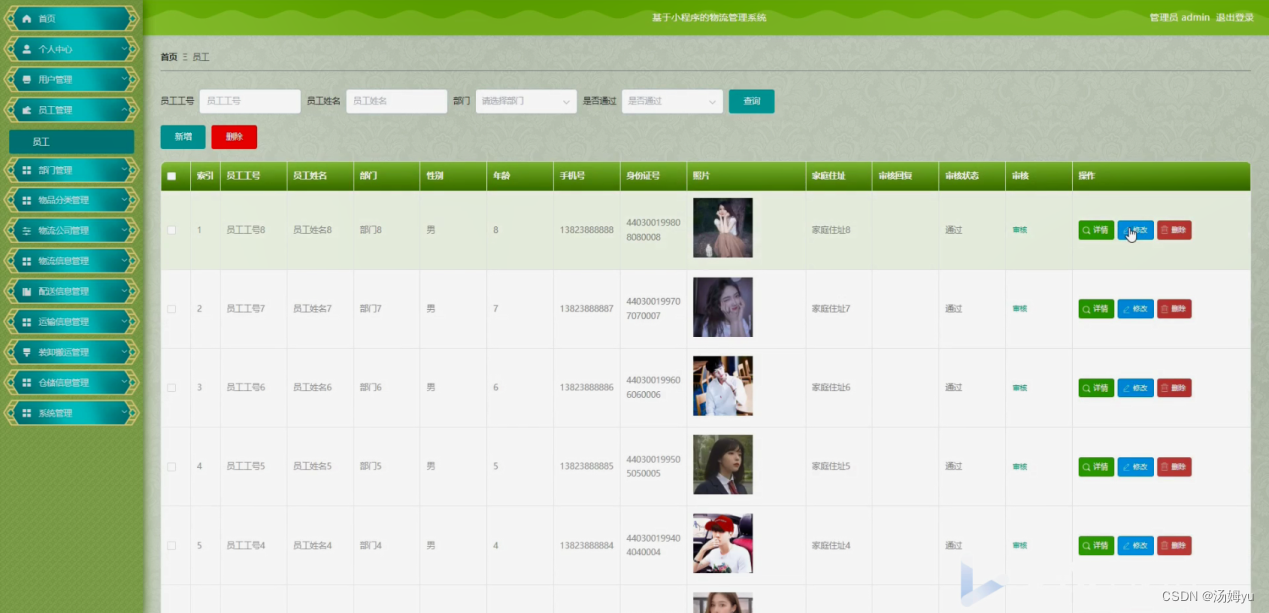
Task: Click 首页 in the breadcrumb
Action: (169, 58)
